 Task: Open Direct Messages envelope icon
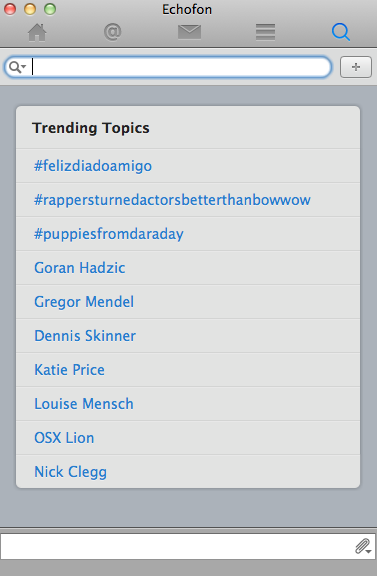coord(189,32)
